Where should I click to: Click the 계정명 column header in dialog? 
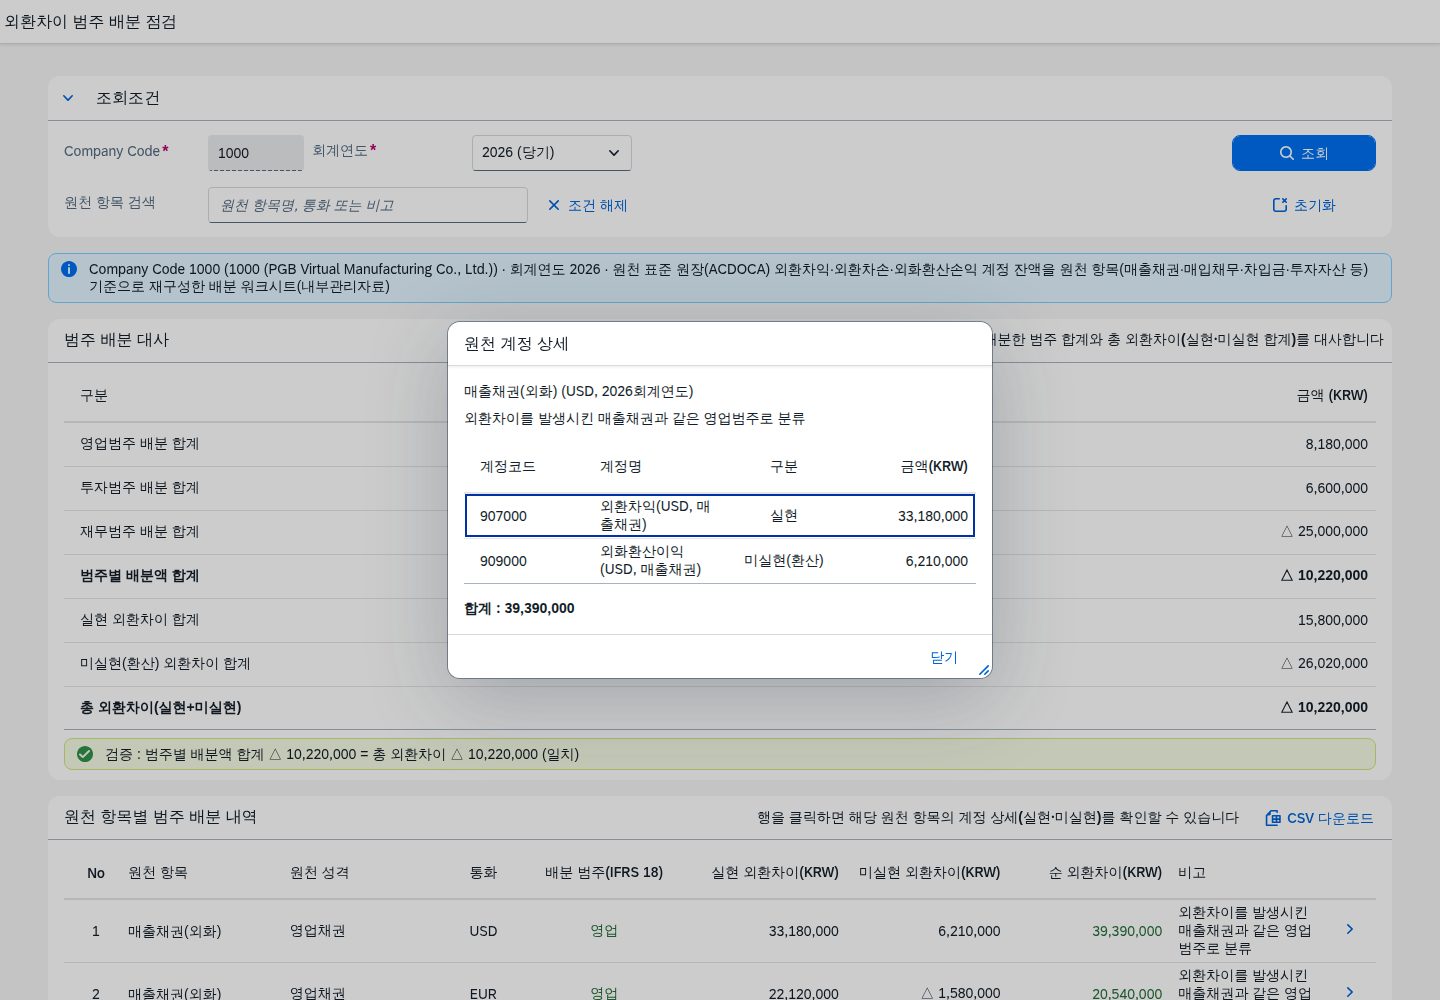[621, 467]
